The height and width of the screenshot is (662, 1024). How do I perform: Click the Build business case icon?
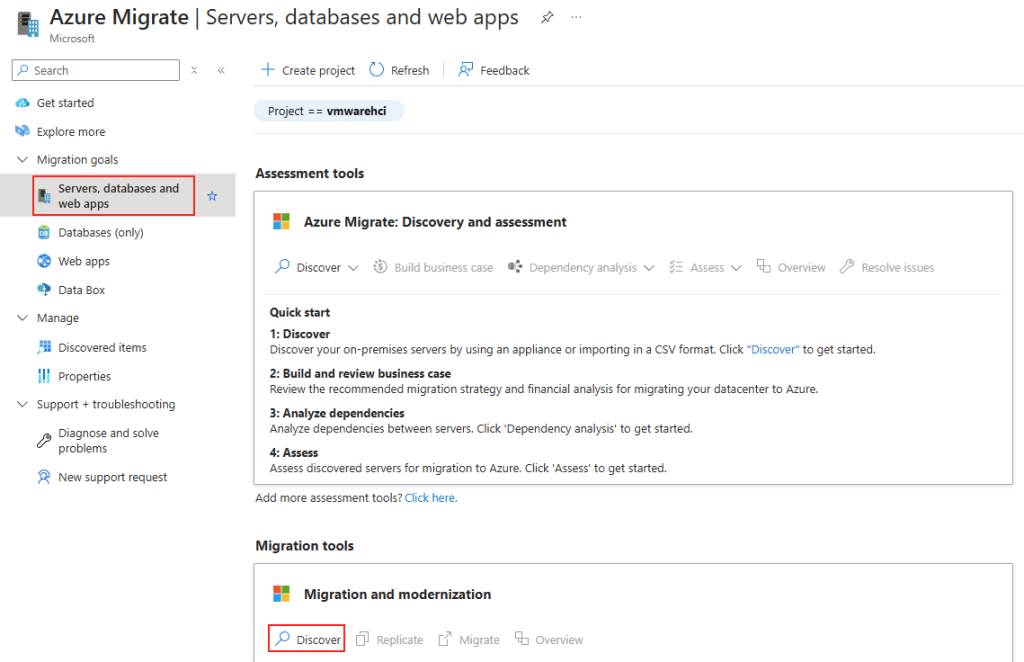pyautogui.click(x=380, y=267)
